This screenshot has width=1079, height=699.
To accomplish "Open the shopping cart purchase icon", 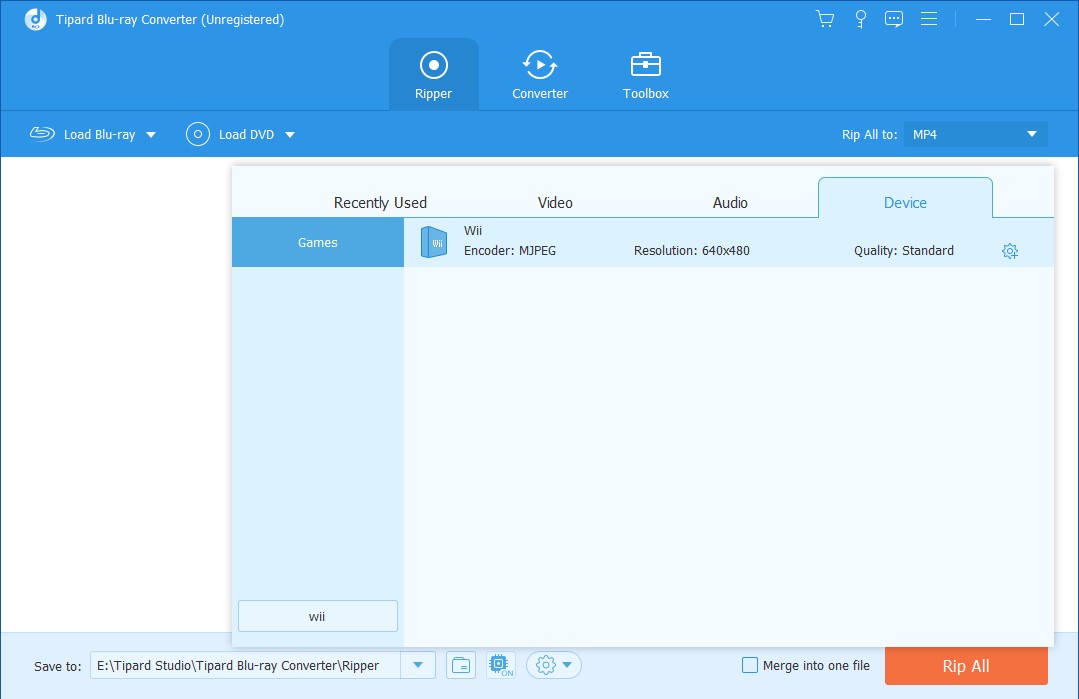I will point(824,19).
